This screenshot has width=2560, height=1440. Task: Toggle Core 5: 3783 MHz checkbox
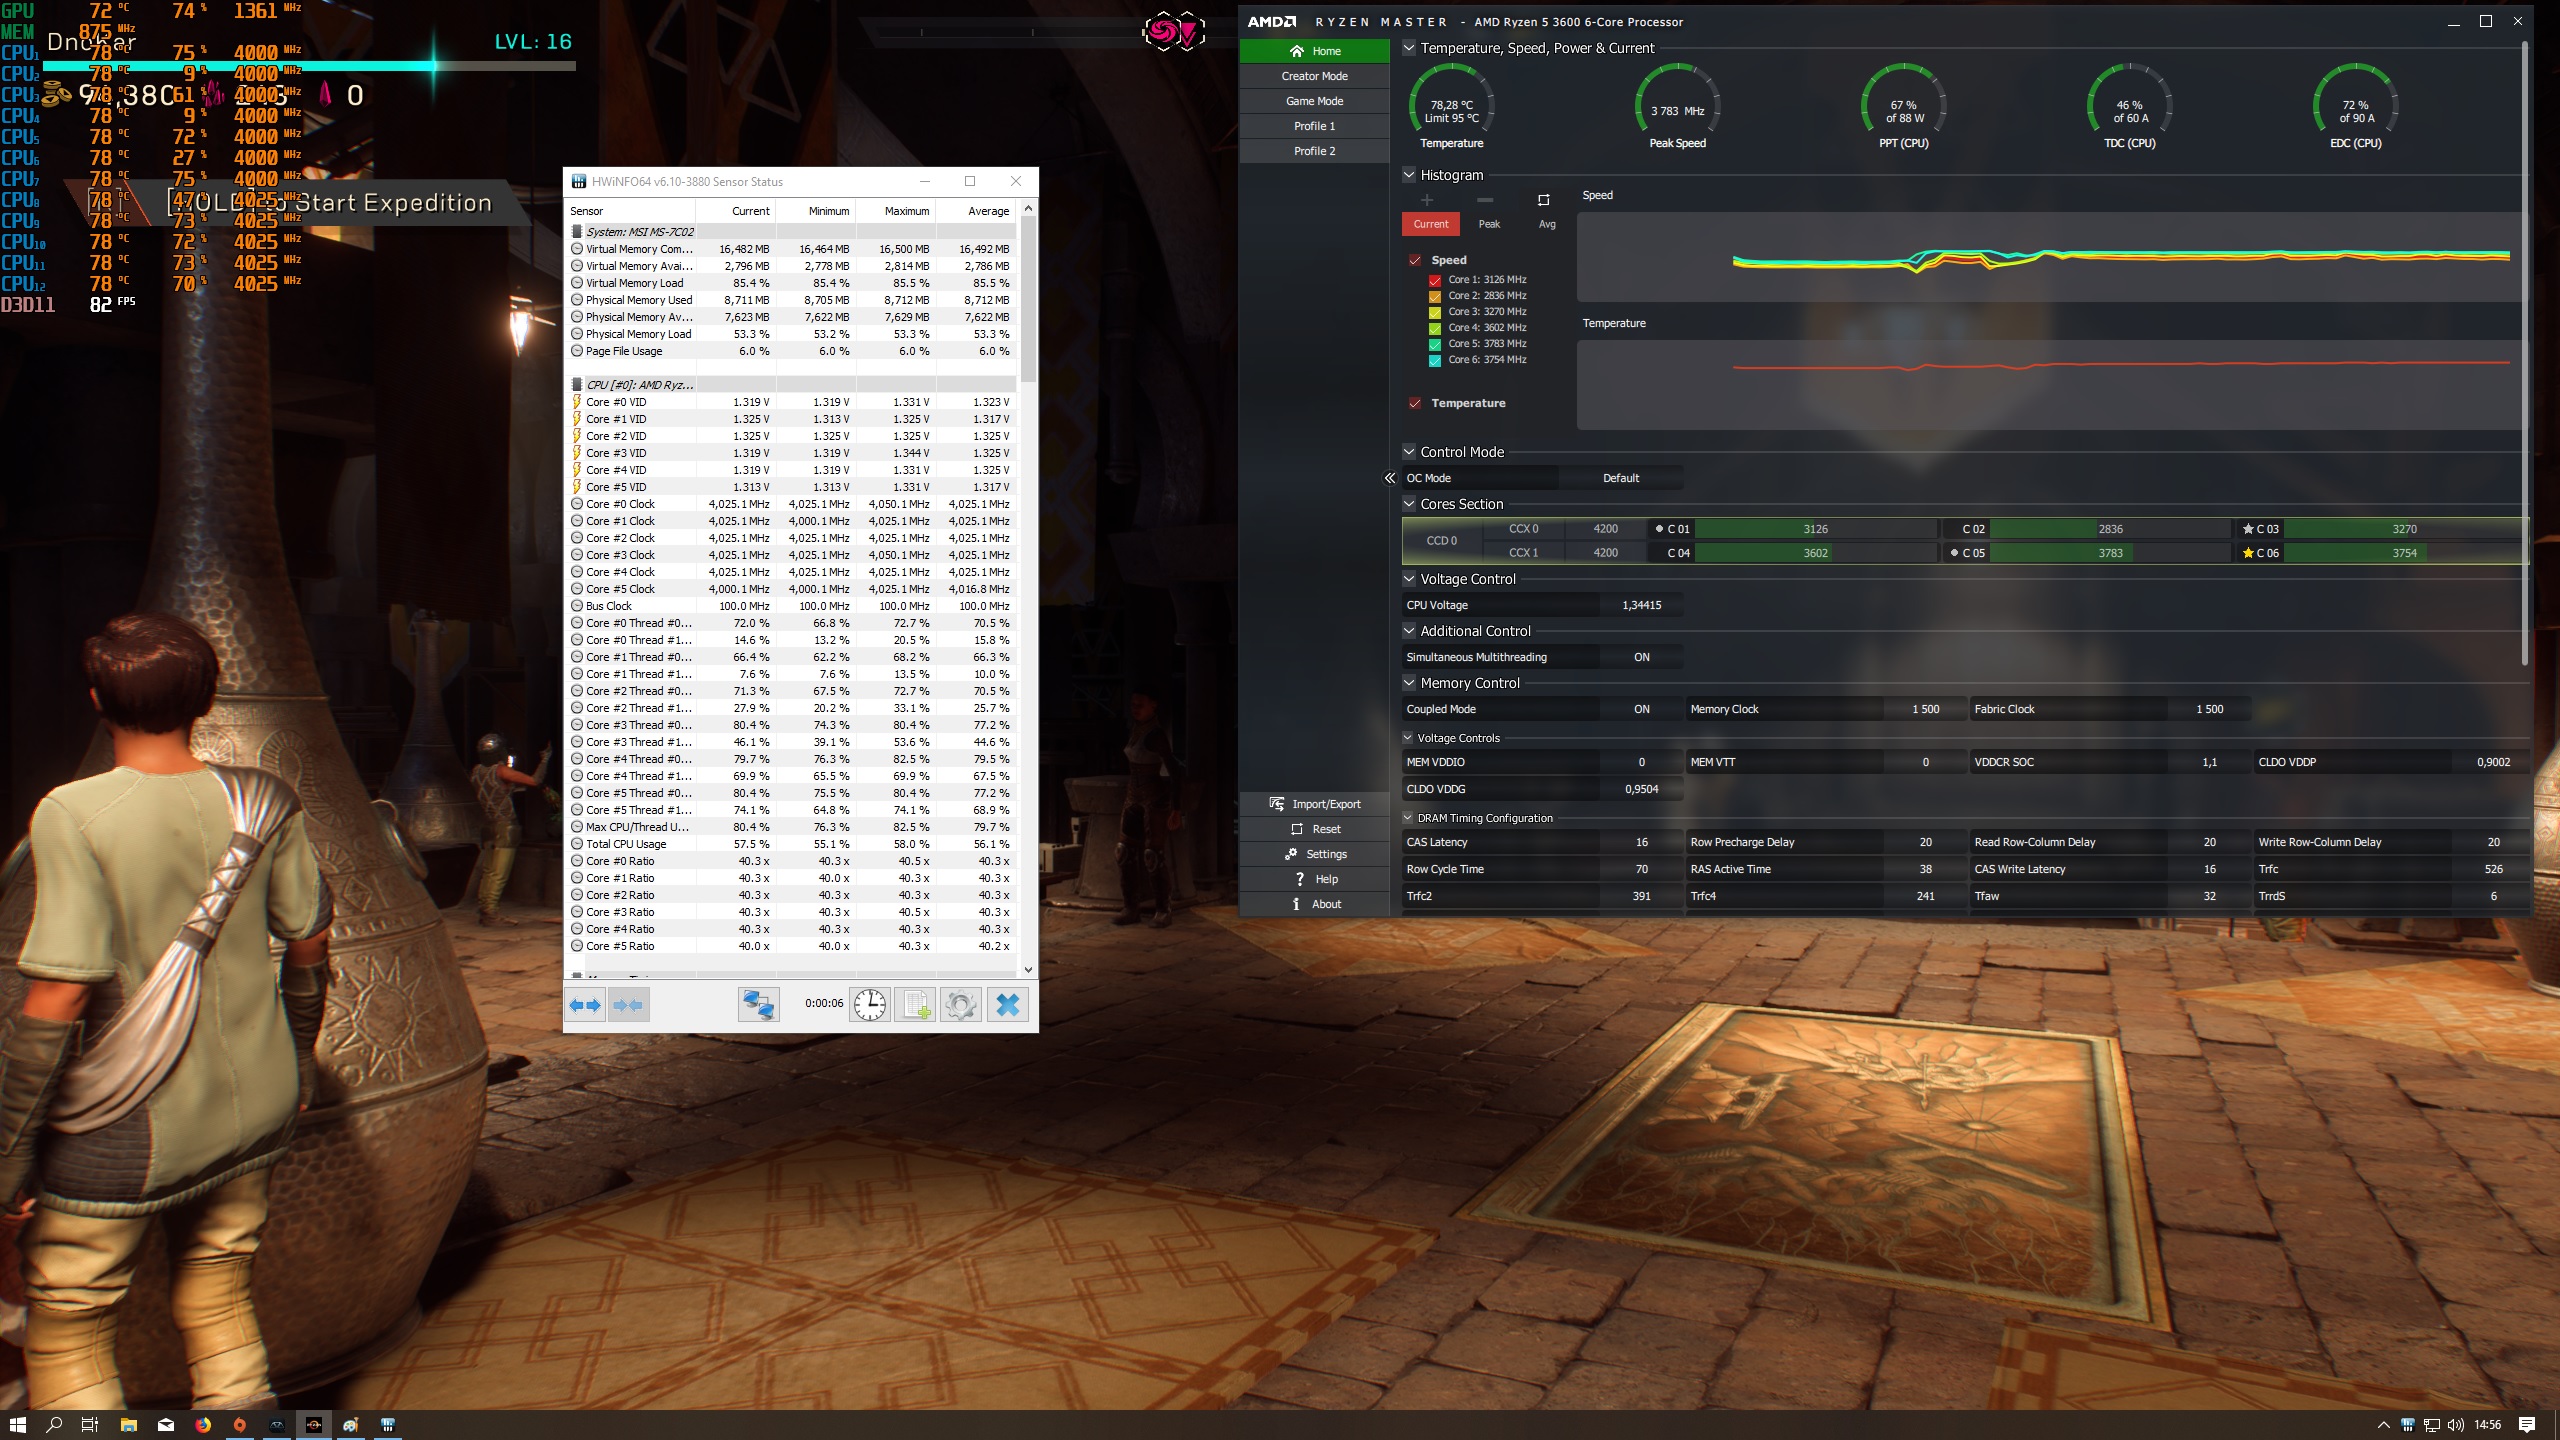pos(1435,344)
